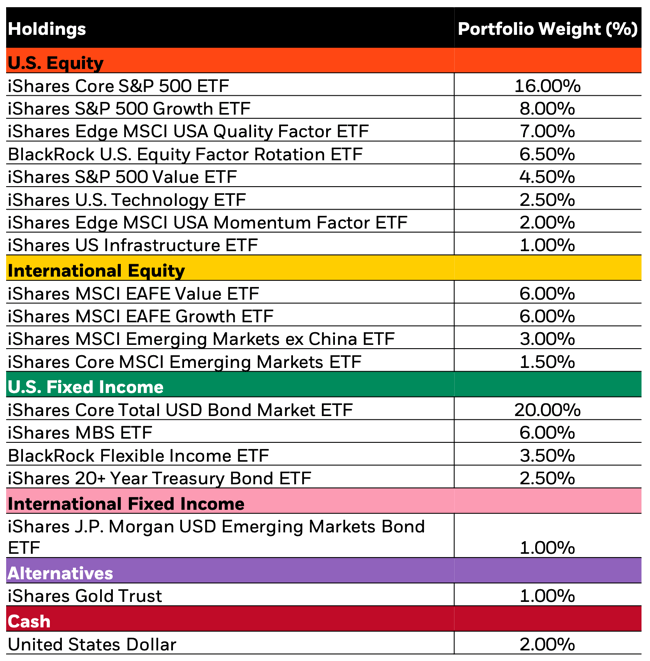Viewport: 650px width, 661px height.
Task: Click iShares US Infrastructure ETF holding
Action: click(132, 245)
